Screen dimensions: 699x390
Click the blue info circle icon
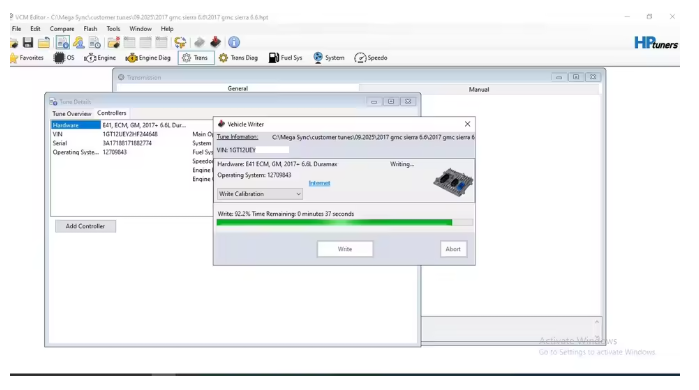(234, 42)
